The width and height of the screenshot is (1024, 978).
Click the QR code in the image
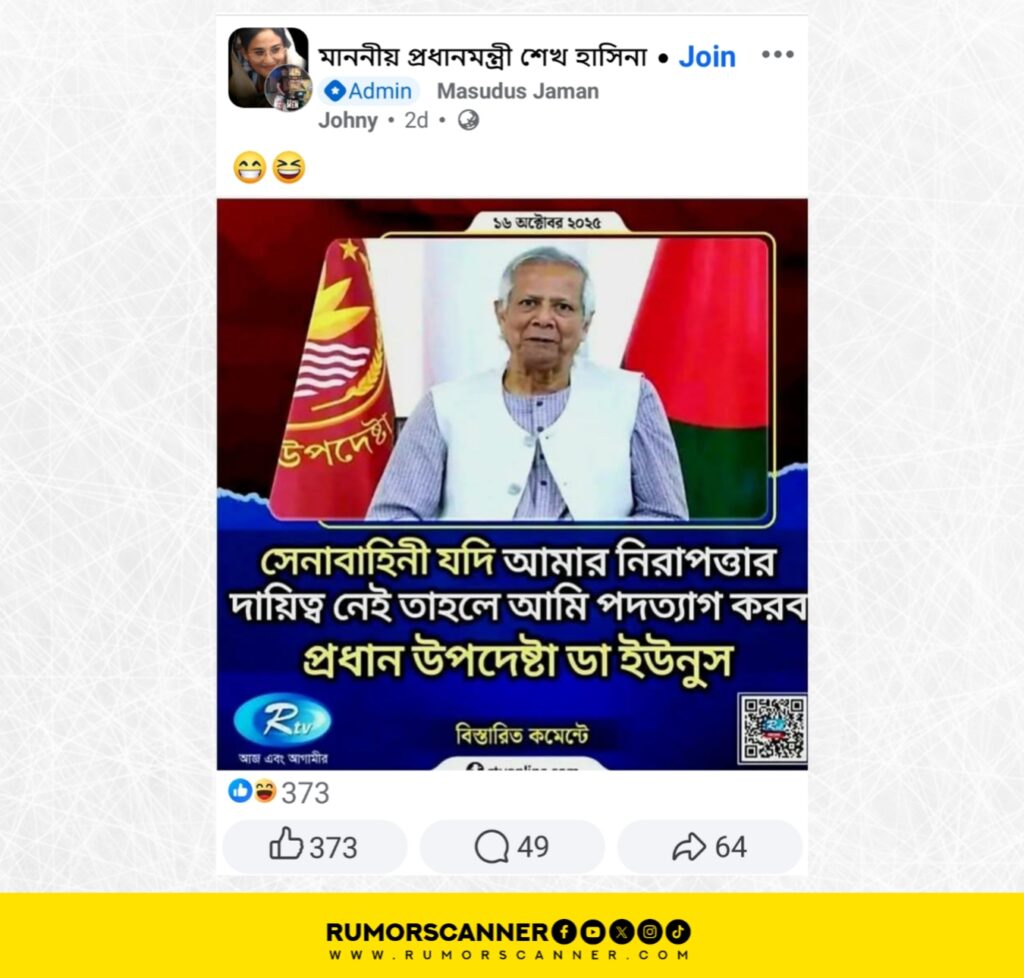[x=773, y=728]
